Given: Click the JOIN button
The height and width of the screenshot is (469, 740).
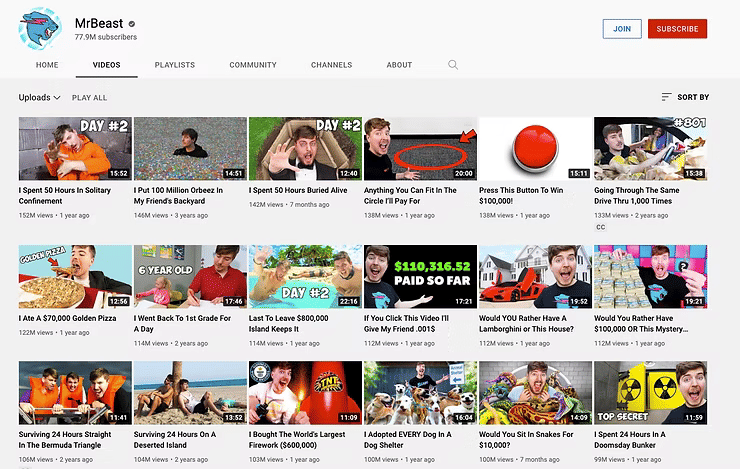Looking at the screenshot, I should pyautogui.click(x=622, y=29).
